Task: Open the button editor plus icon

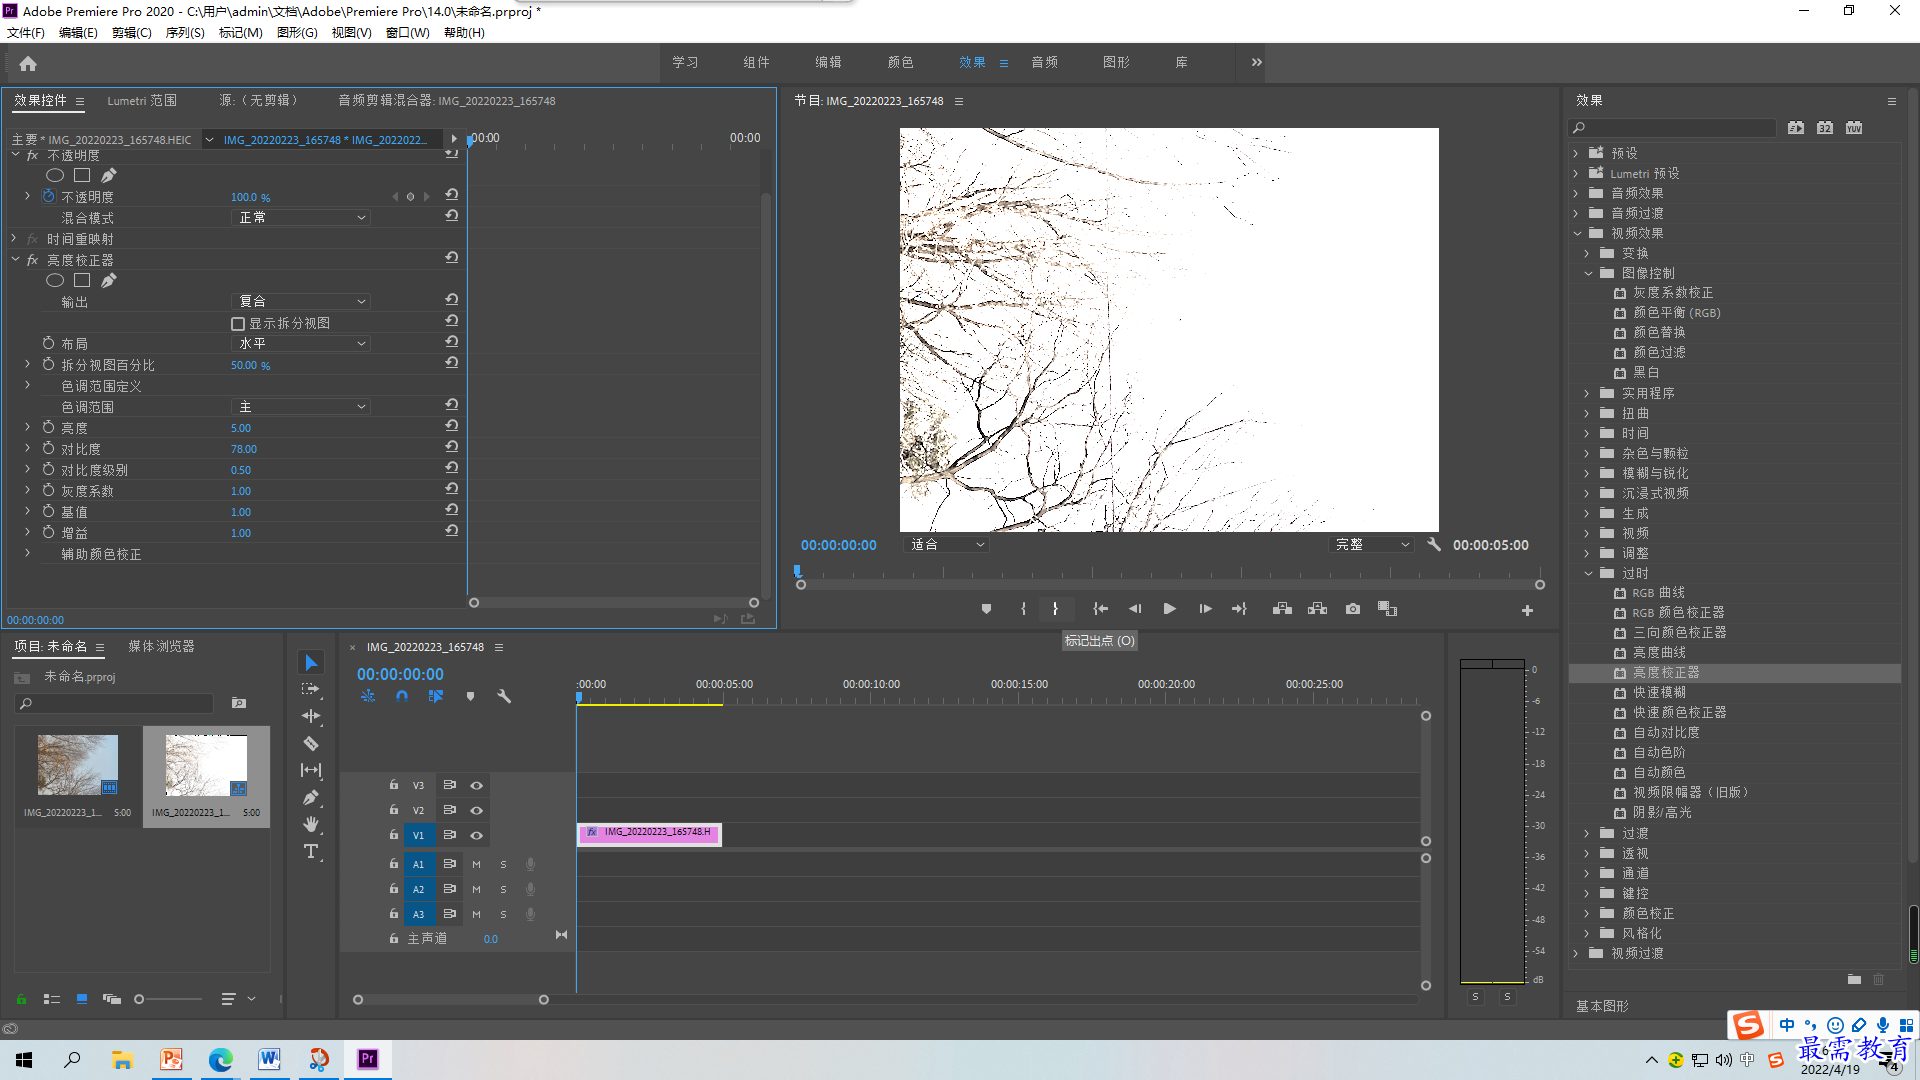Action: [1527, 610]
